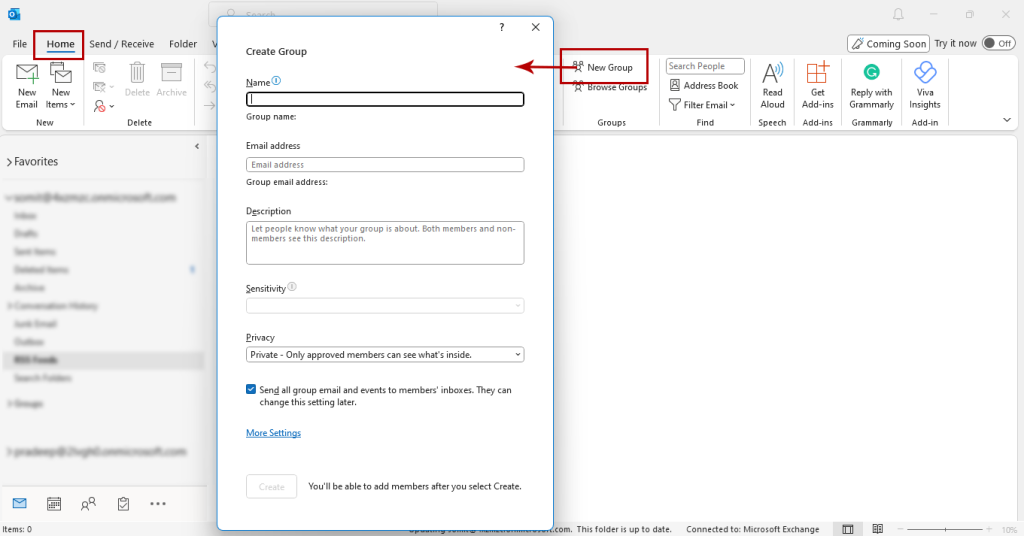Click the Name info icon
The image size is (1024, 536).
[276, 81]
